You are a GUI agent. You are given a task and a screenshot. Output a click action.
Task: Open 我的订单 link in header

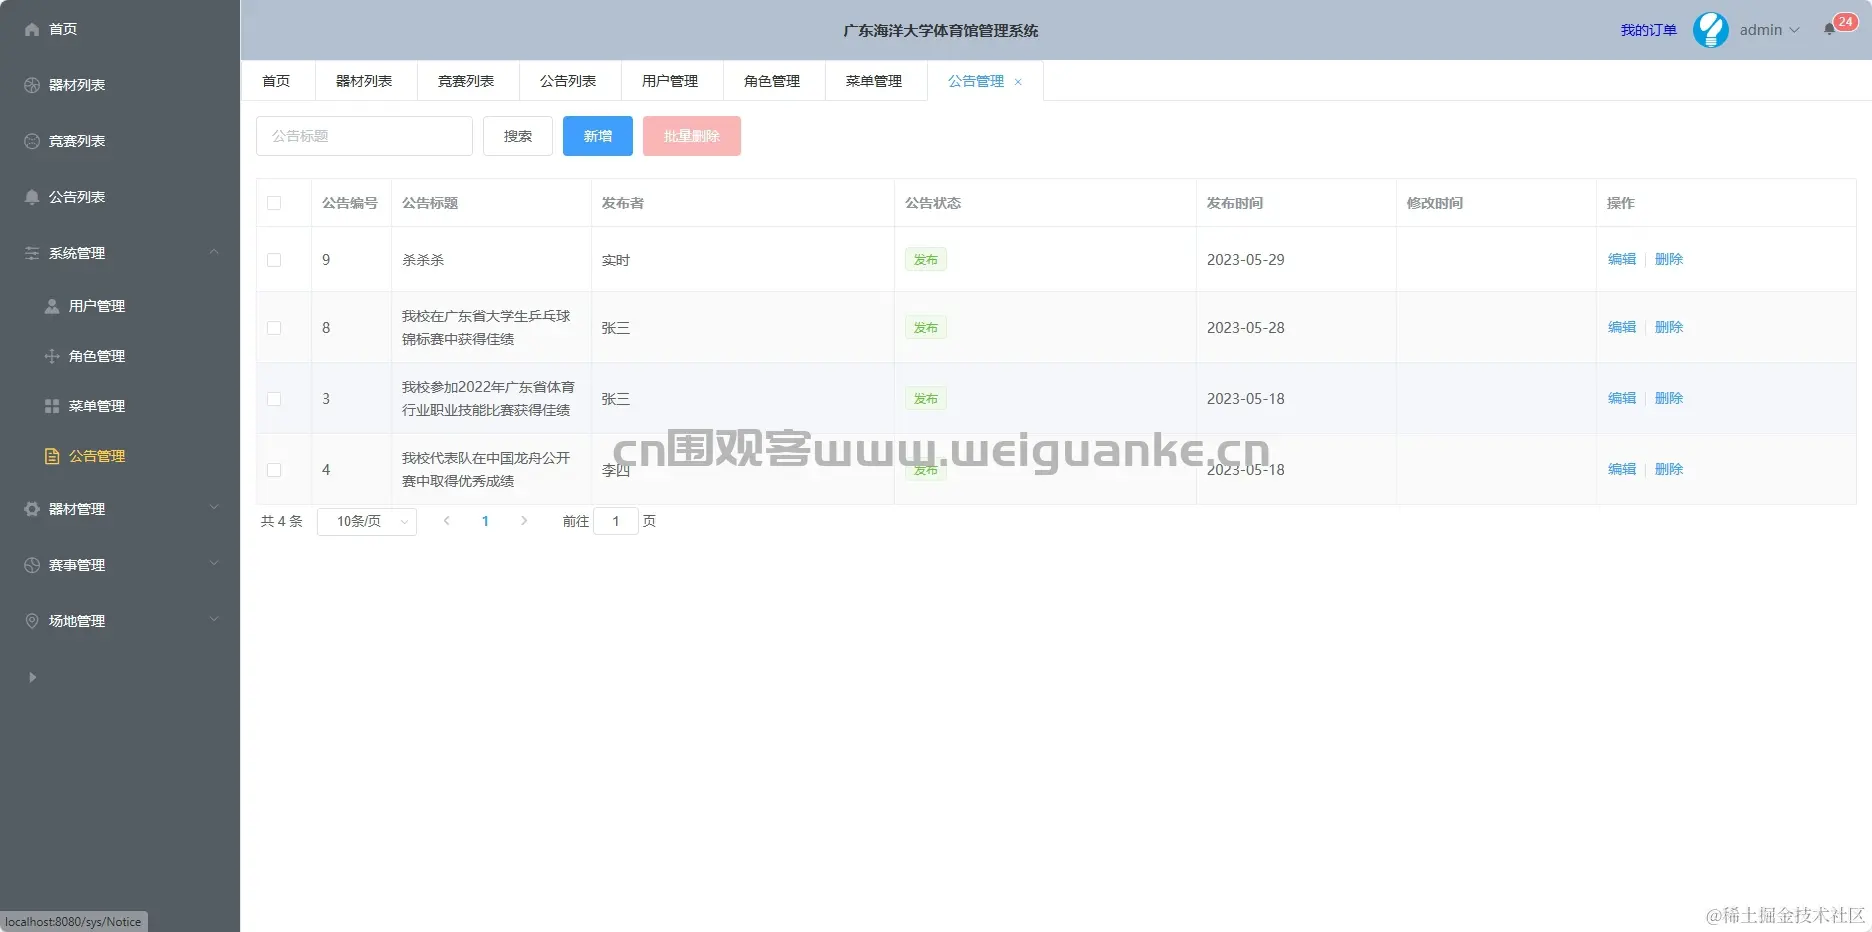tap(1649, 30)
